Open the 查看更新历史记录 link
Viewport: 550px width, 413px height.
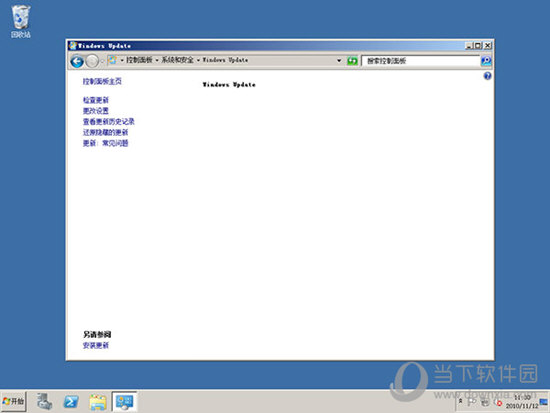click(109, 122)
